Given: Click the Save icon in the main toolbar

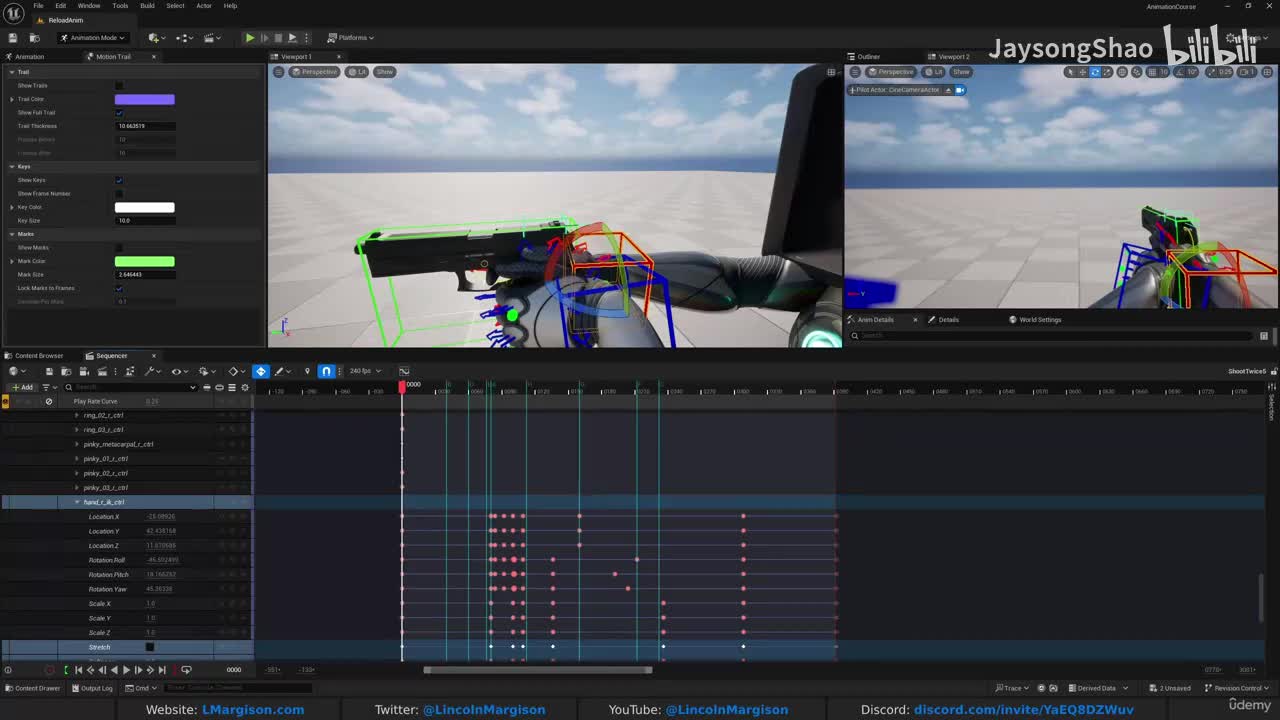Looking at the screenshot, I should click(x=12, y=38).
